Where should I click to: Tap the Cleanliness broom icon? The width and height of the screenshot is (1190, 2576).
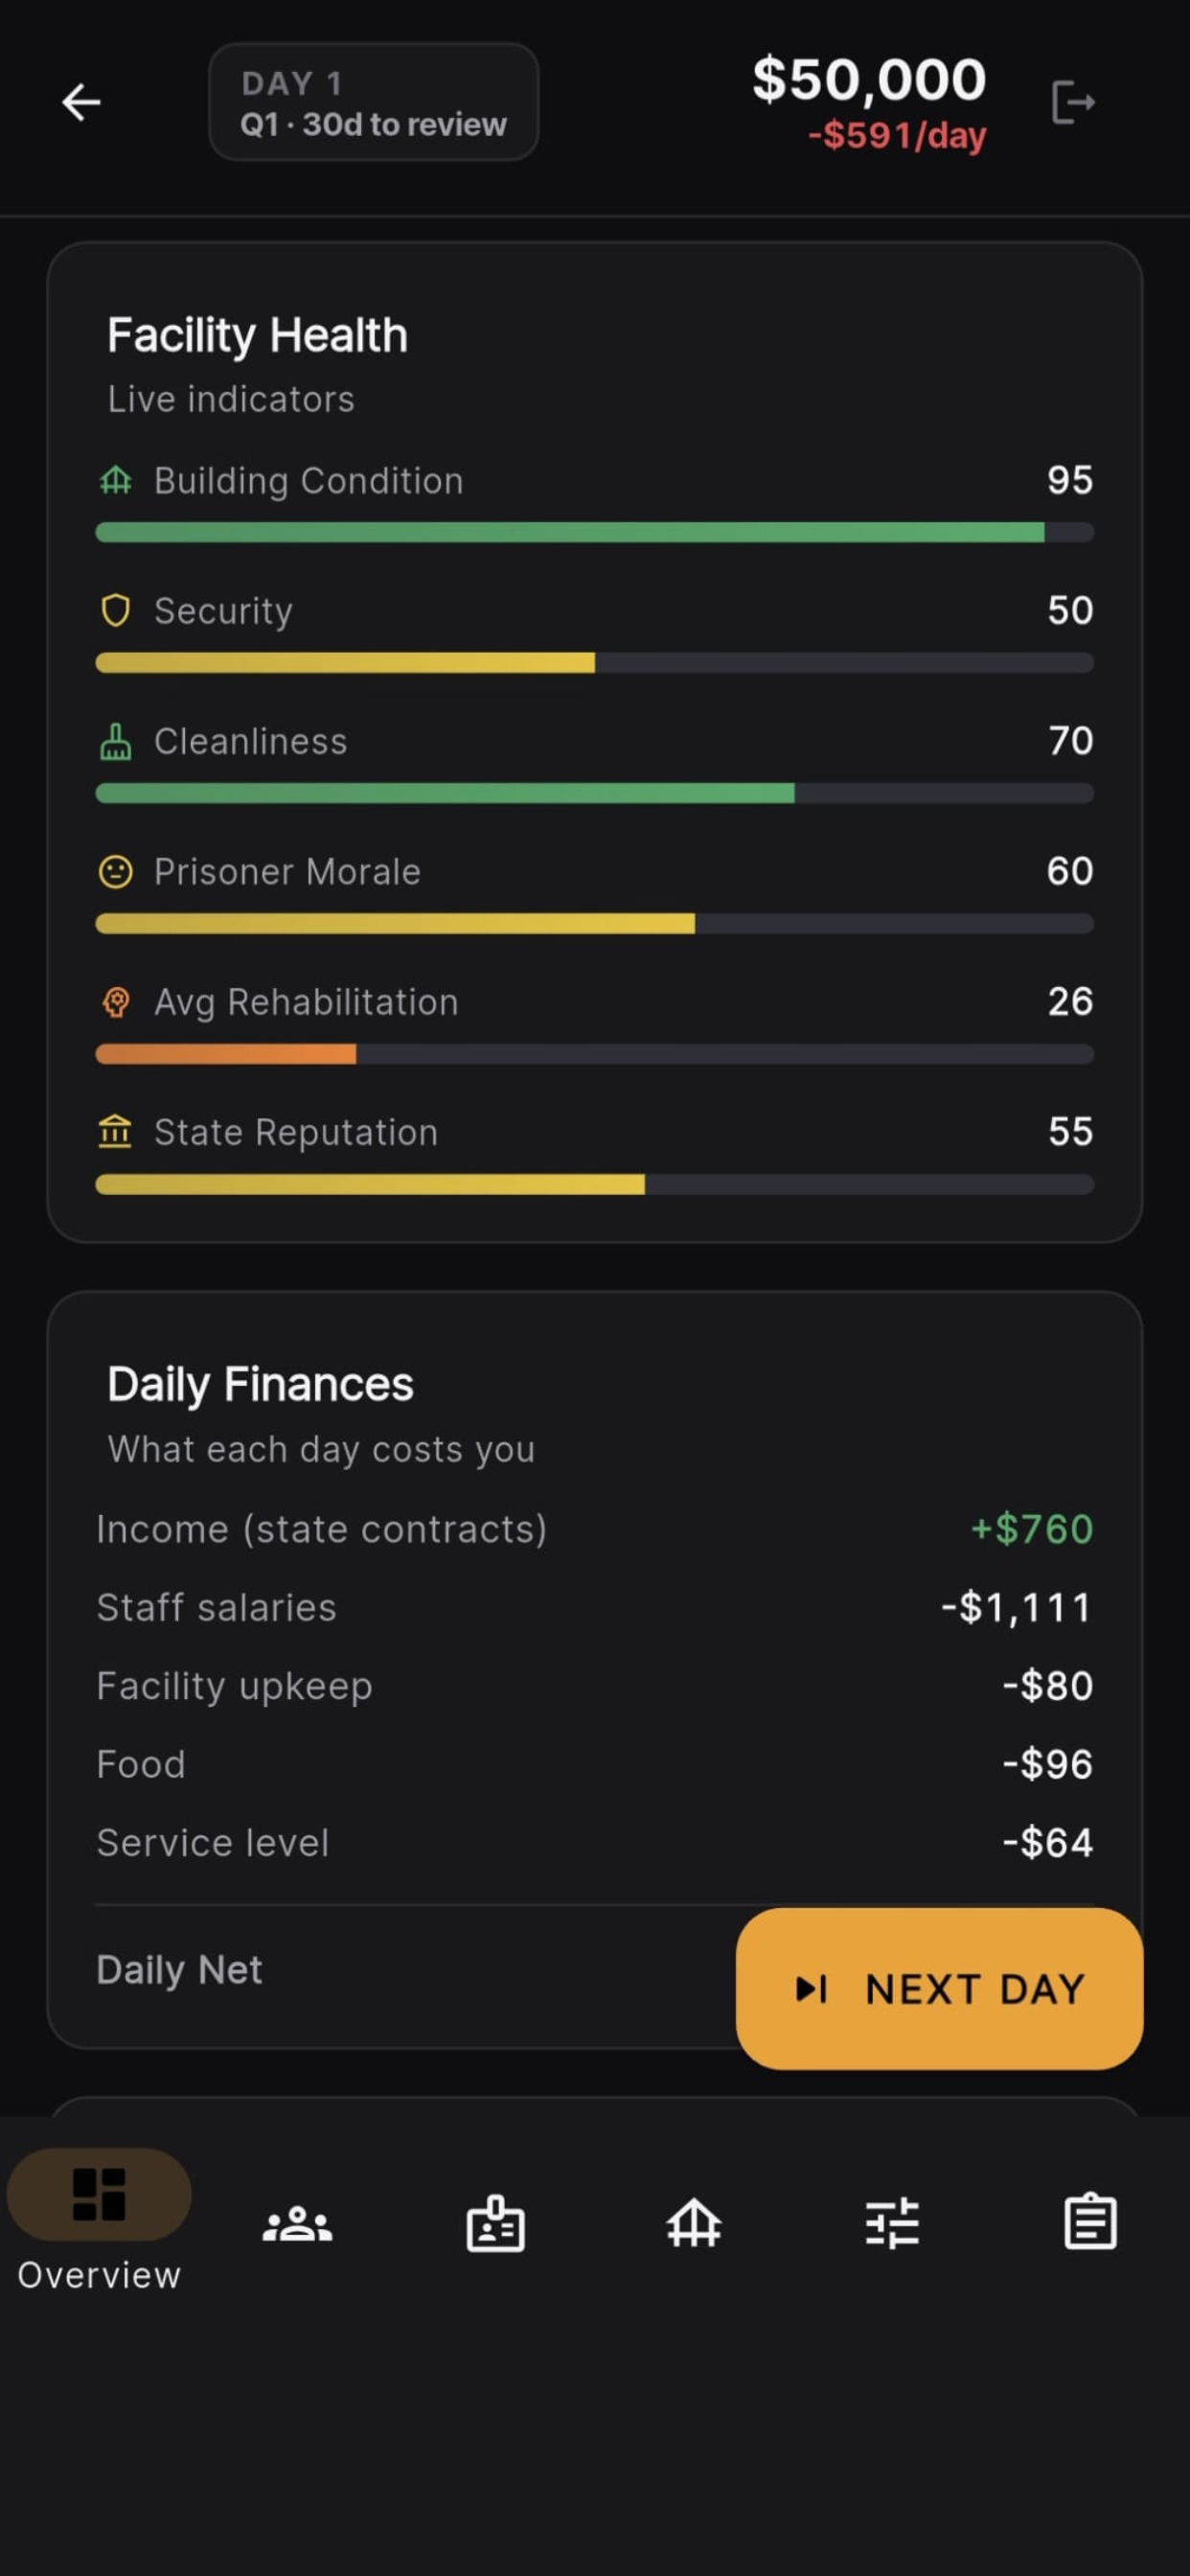tap(115, 741)
